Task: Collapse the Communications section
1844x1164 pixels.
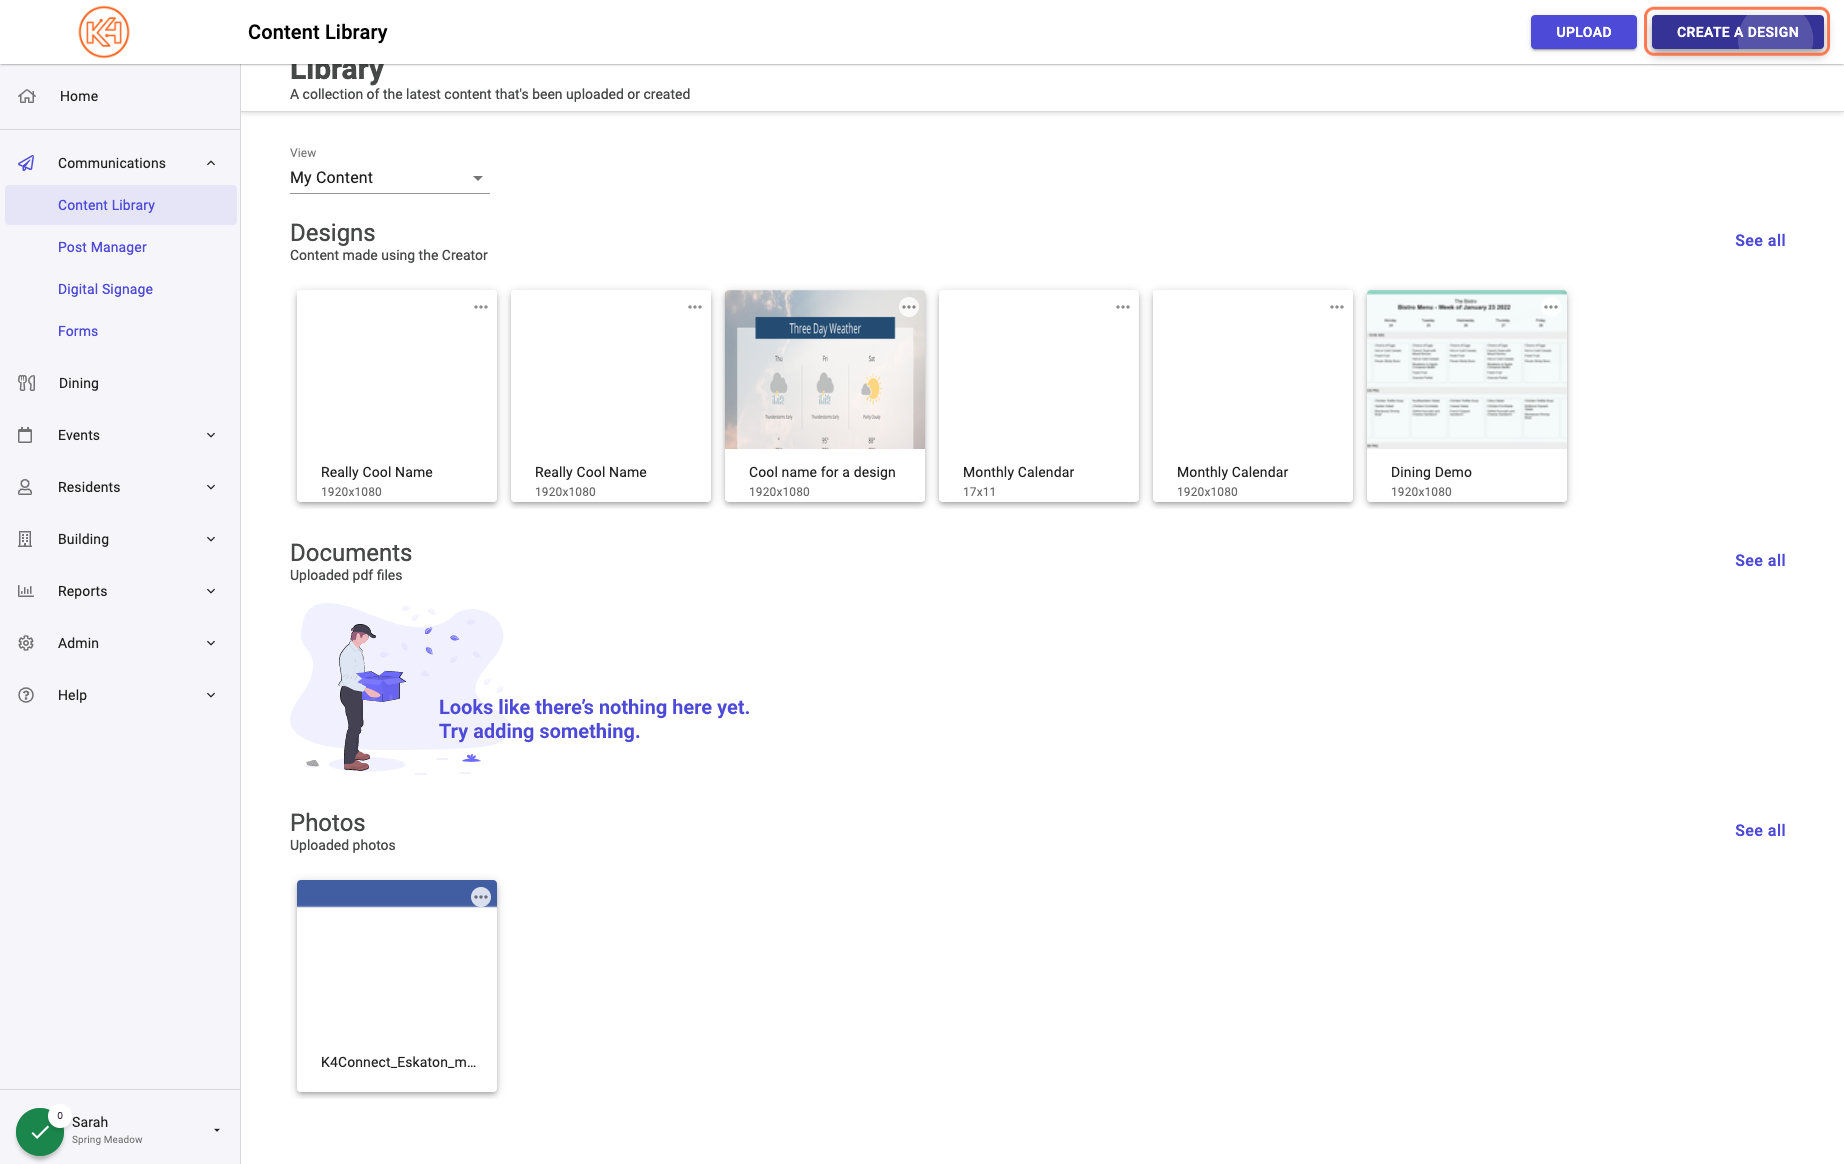Action: [x=211, y=163]
